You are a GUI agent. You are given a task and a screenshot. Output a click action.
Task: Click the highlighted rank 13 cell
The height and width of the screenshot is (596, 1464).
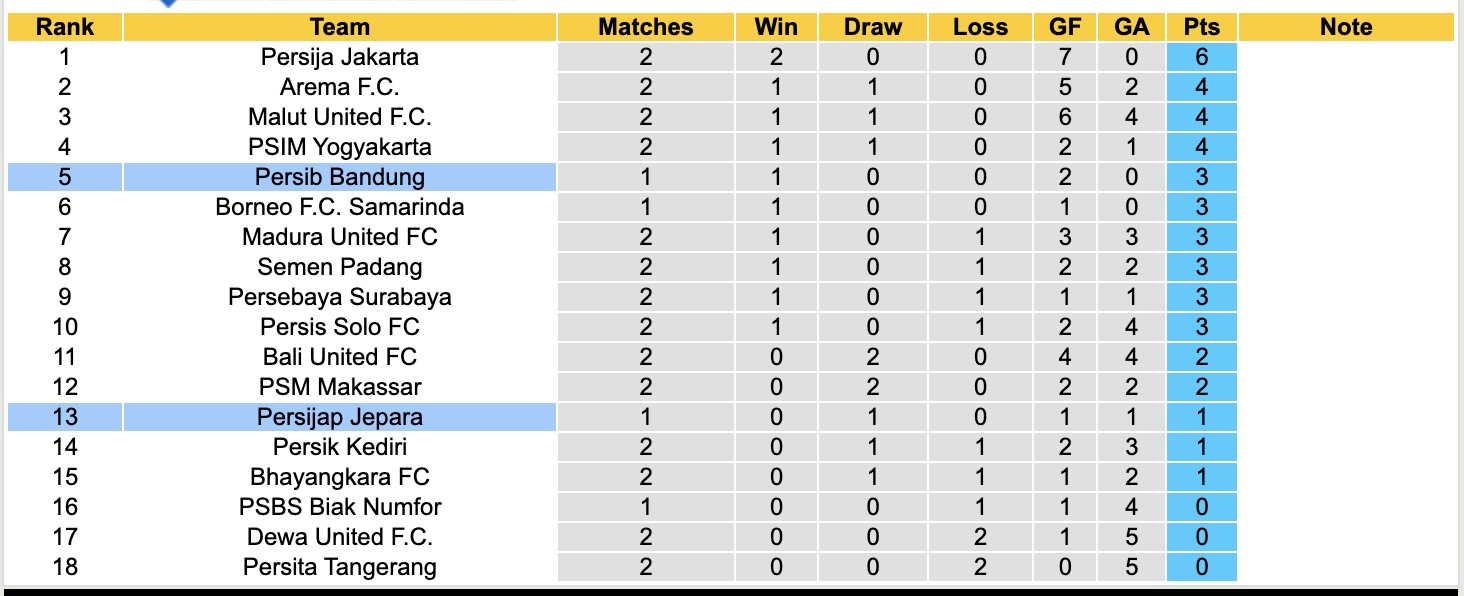pos(65,417)
